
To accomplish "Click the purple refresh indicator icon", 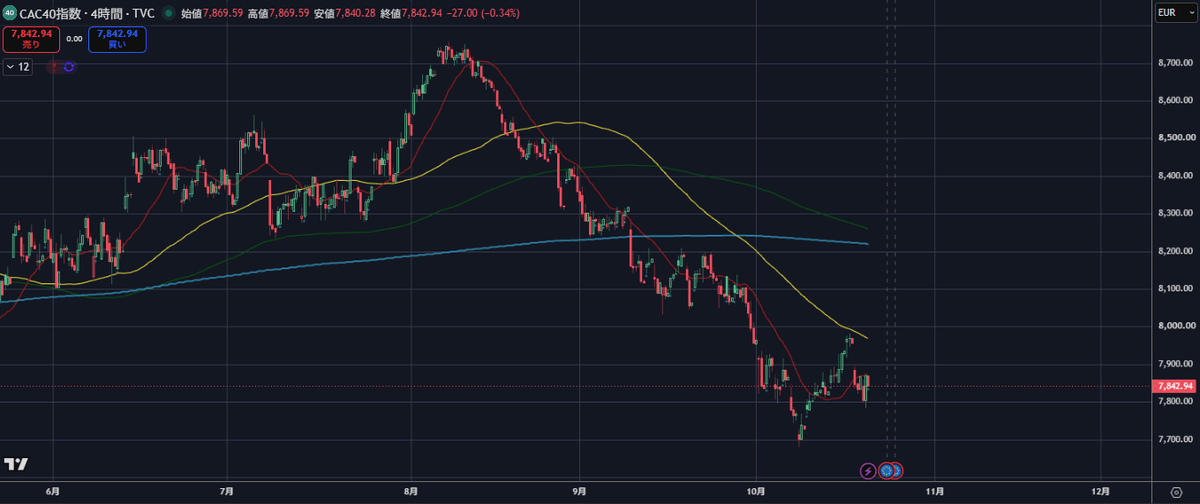I will point(69,67).
